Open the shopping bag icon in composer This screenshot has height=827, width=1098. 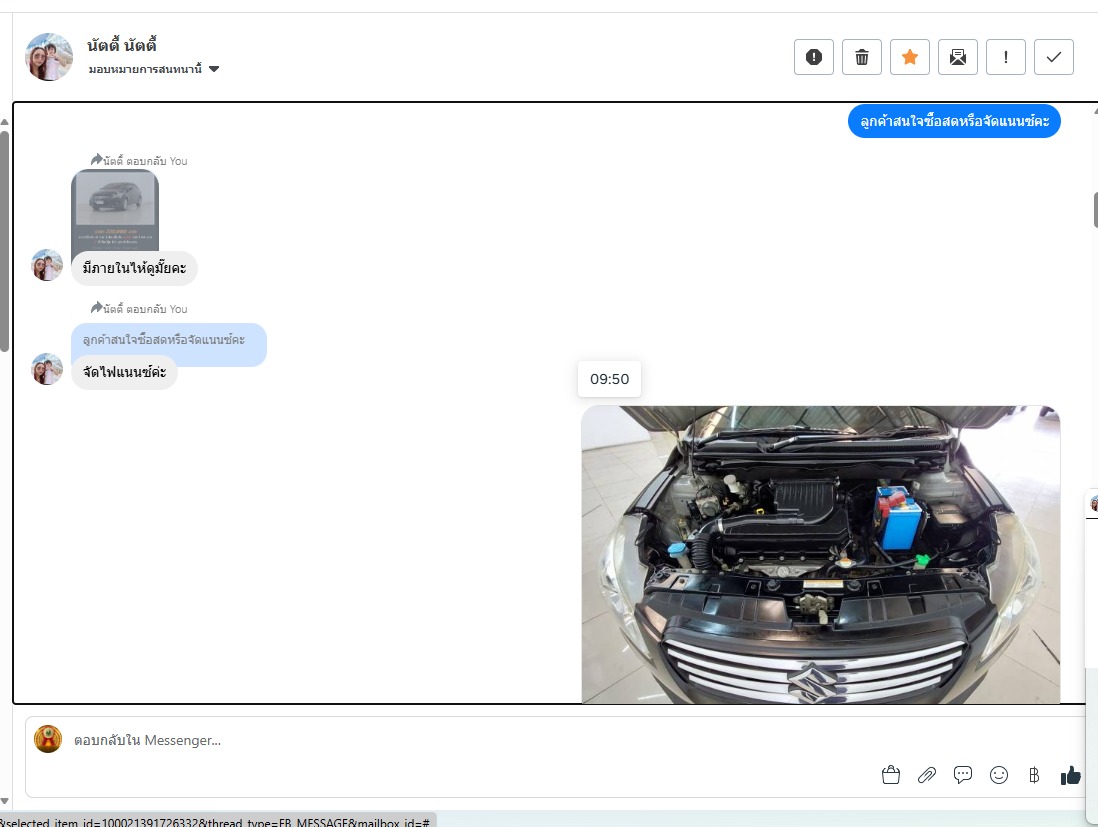[x=891, y=775]
